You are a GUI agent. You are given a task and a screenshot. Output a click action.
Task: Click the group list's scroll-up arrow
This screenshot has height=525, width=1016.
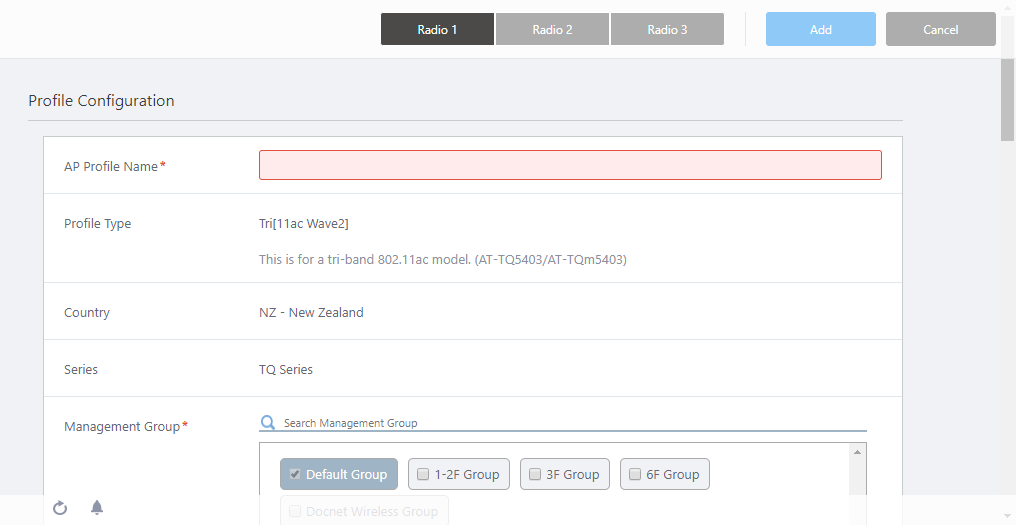coord(857,453)
